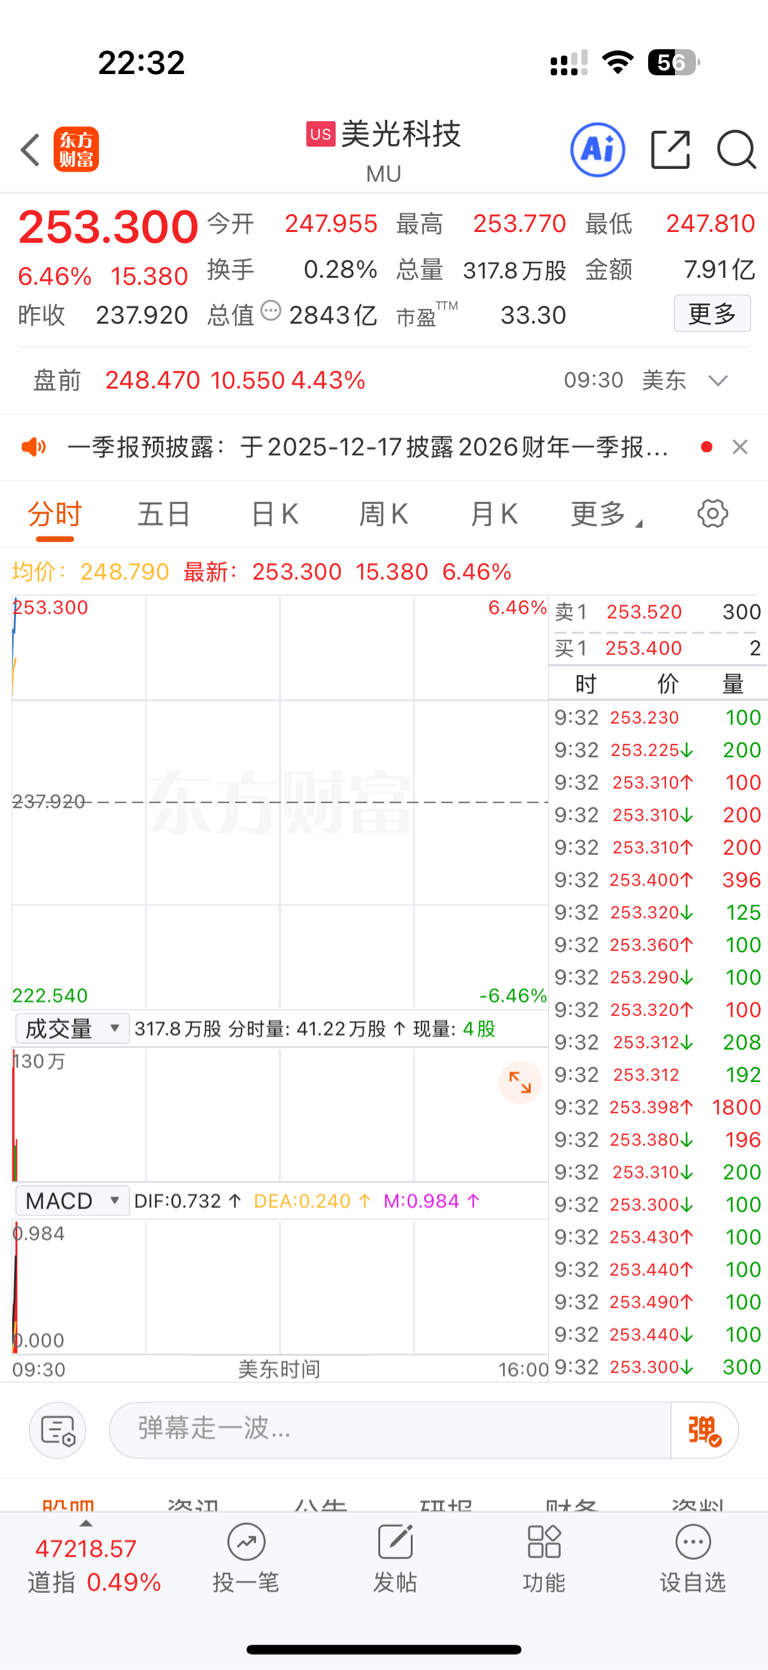Open the Ai assistant icon
The height and width of the screenshot is (1670, 768).
[598, 150]
